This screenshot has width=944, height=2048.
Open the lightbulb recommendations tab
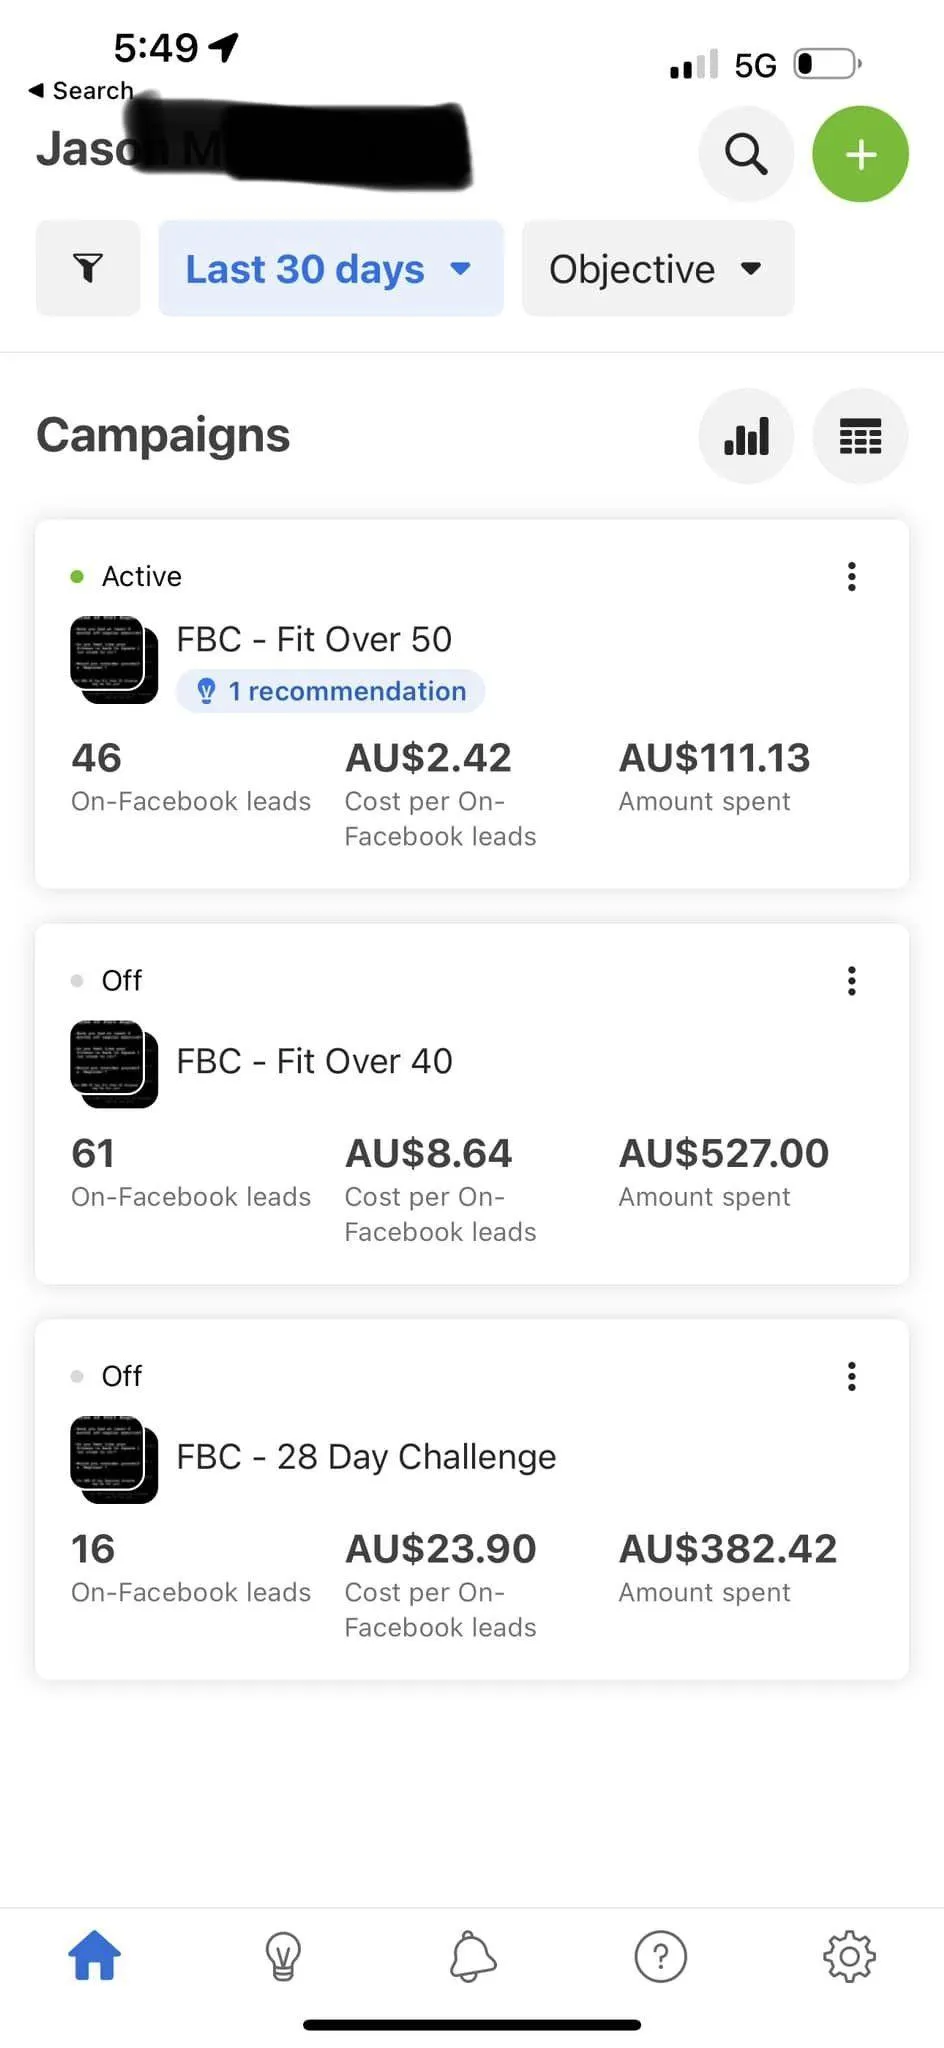click(x=283, y=1956)
